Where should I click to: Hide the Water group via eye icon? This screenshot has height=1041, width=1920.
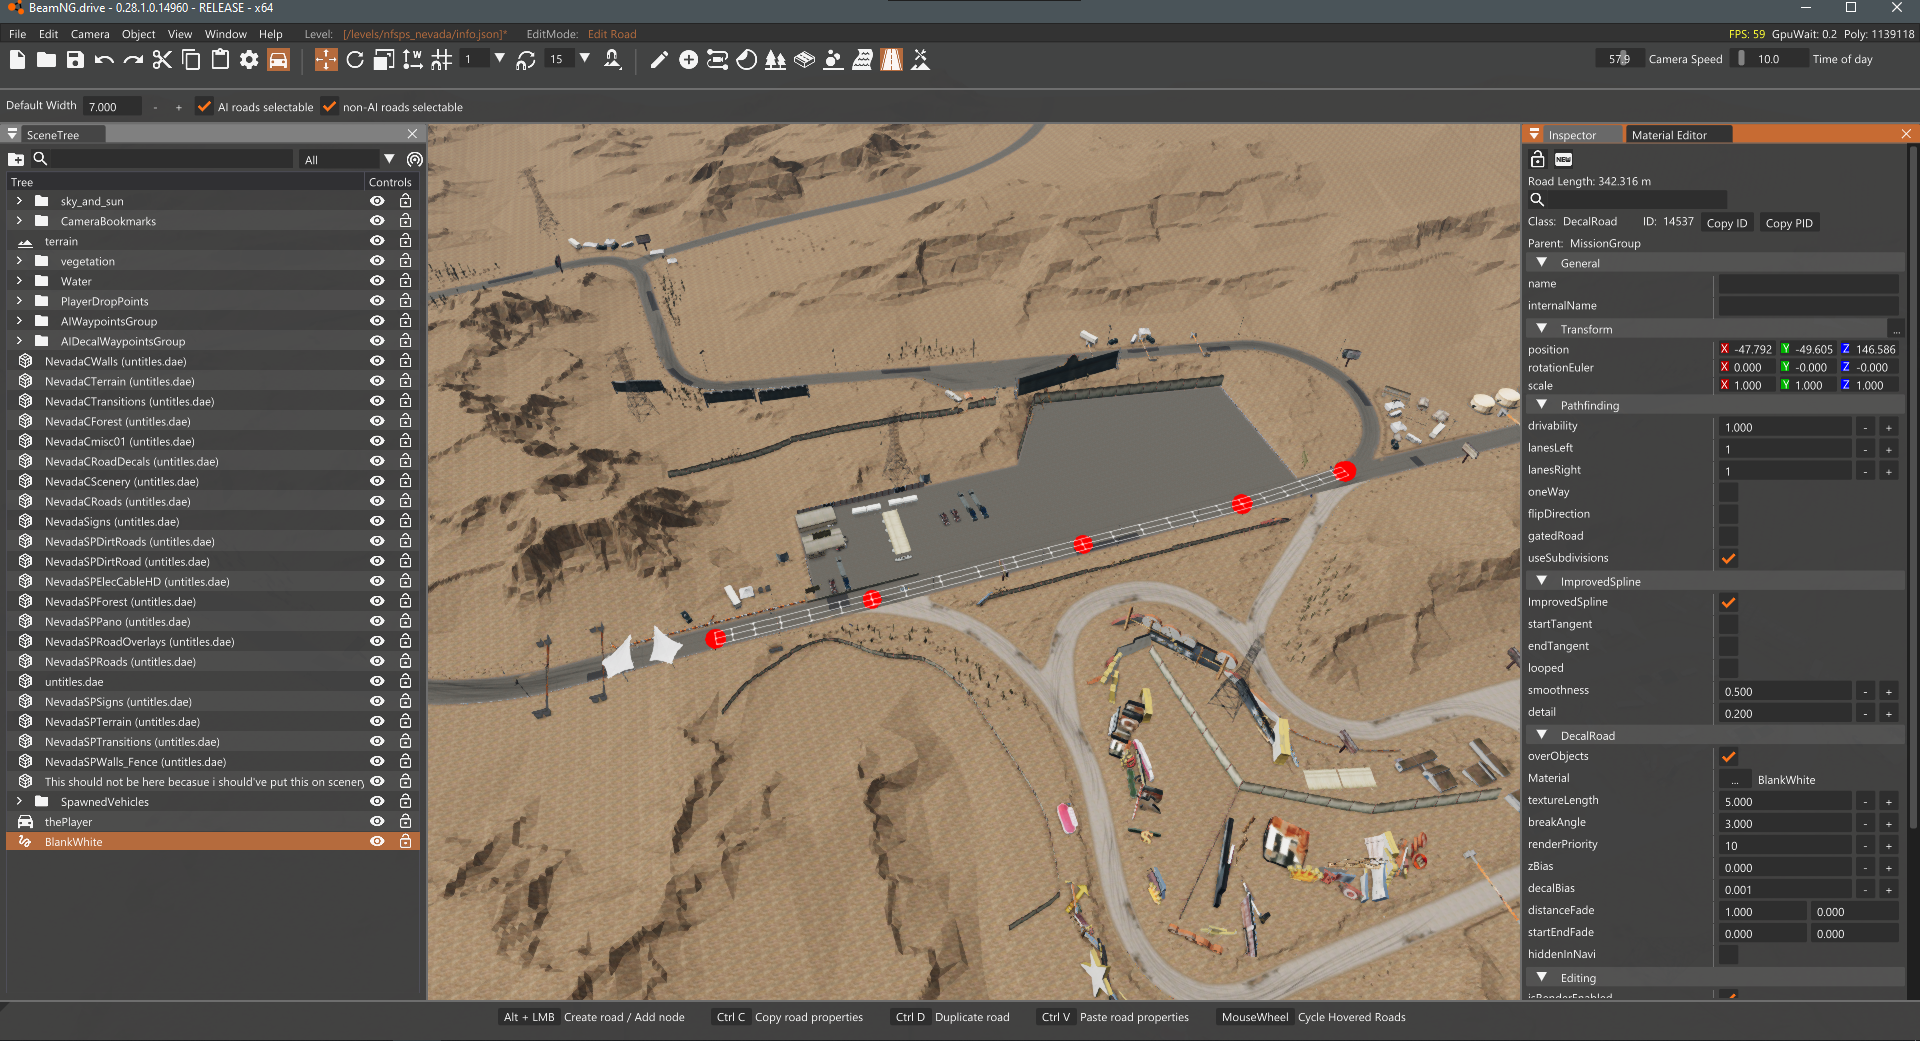point(377,281)
